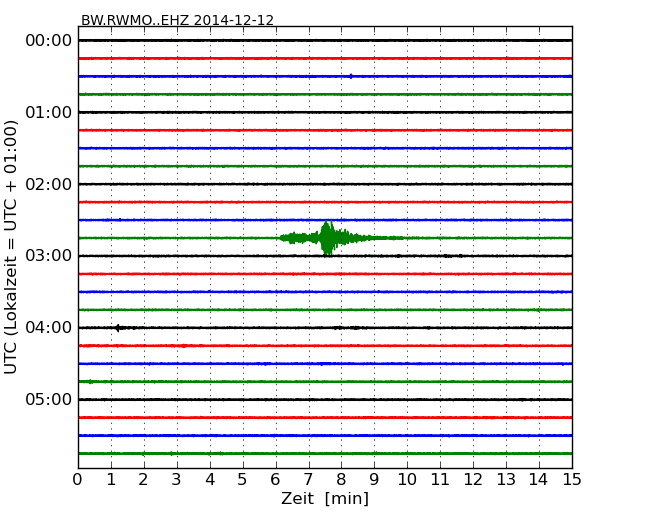The image size is (650, 520).
Task: Click the Zeit [min] axis label
Action: (325, 498)
